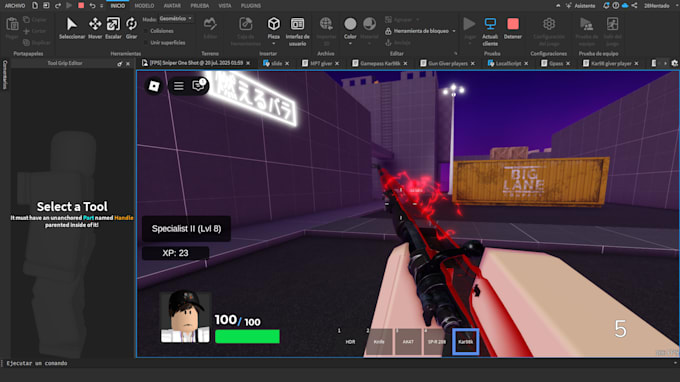Switch to the VISTA ribbon tab
The width and height of the screenshot is (680, 382).
(225, 6)
